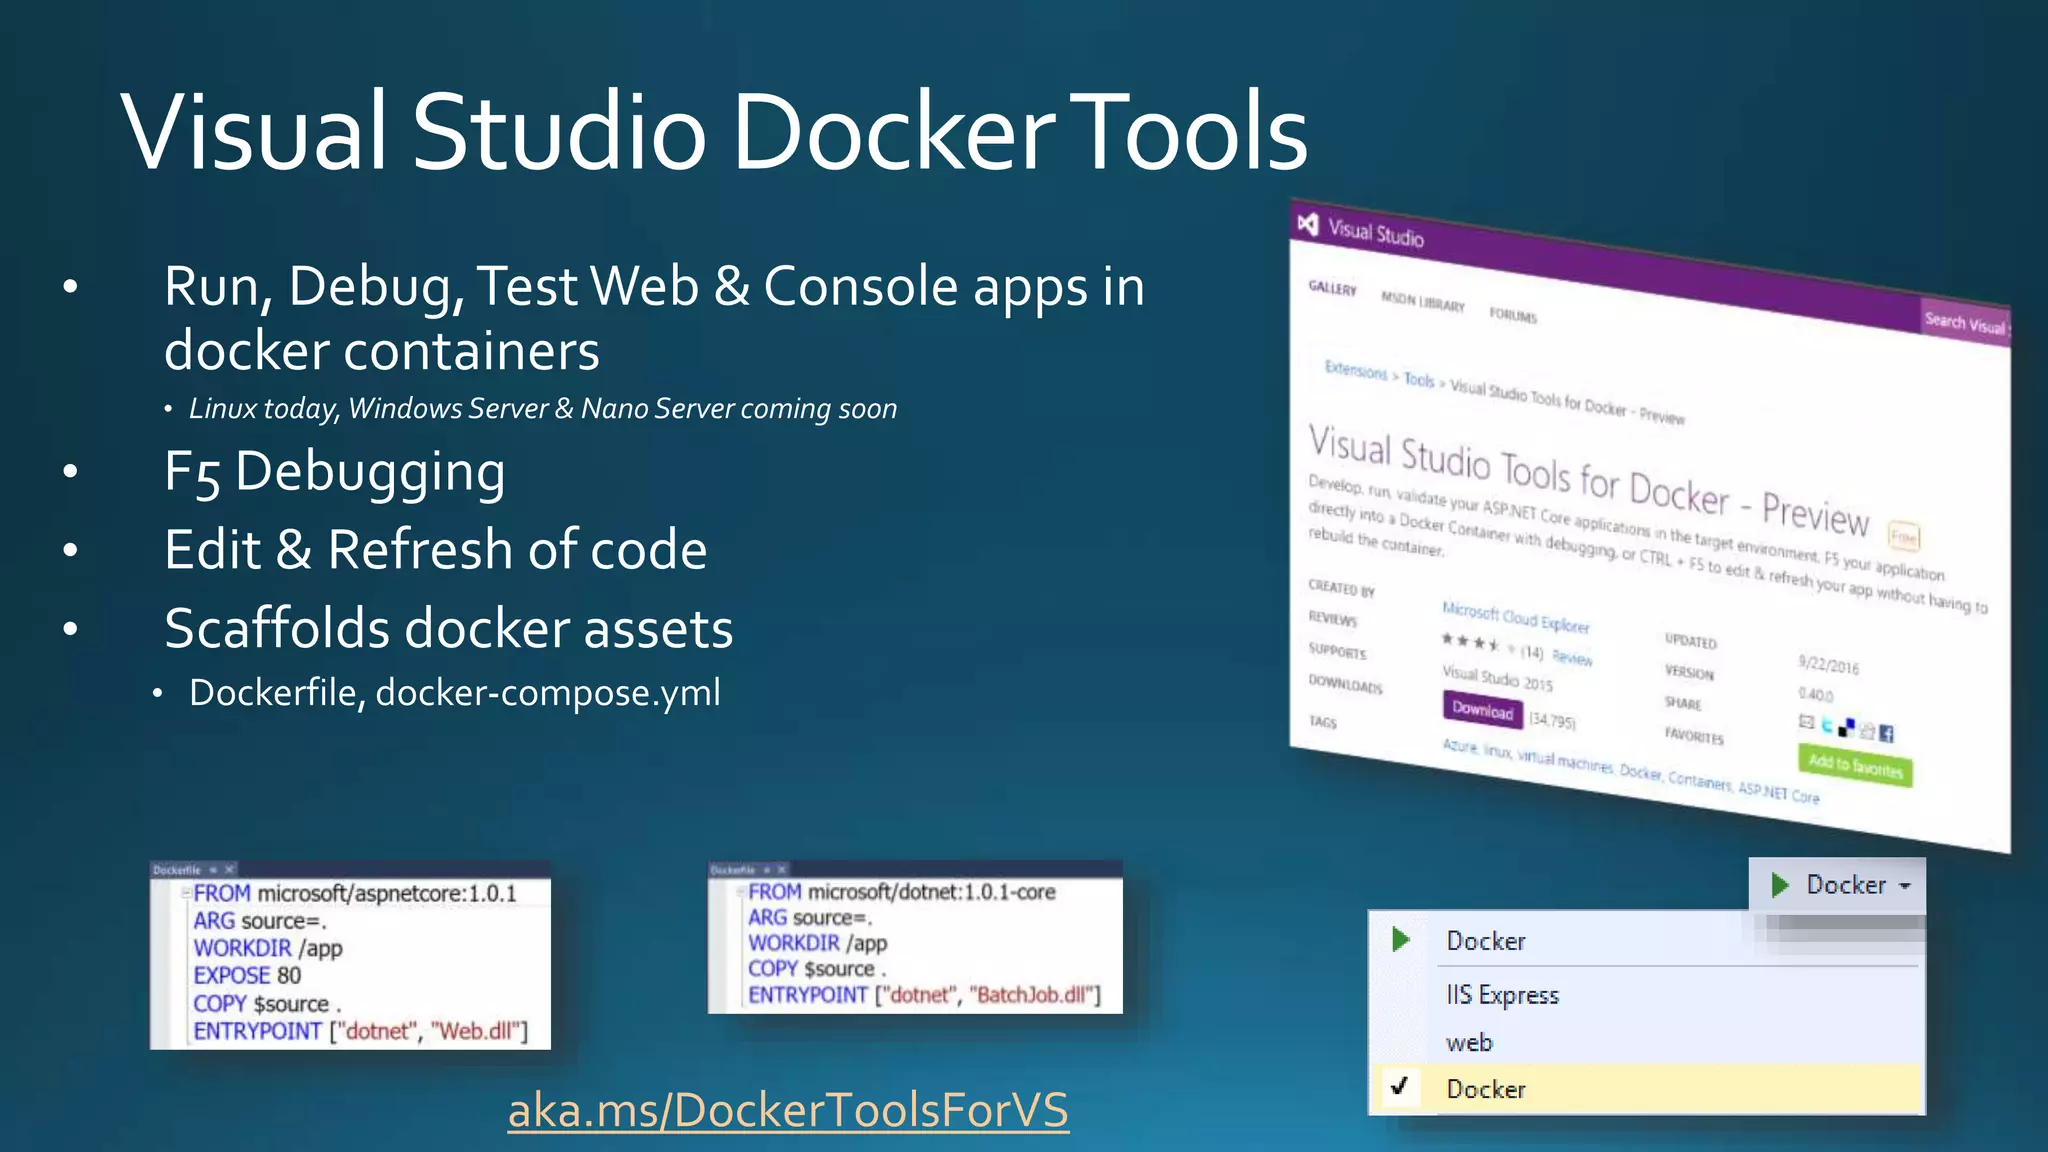Open the Docker run target dropdown arrow
Screen dimensions: 2048x1152
pyautogui.click(x=1904, y=886)
